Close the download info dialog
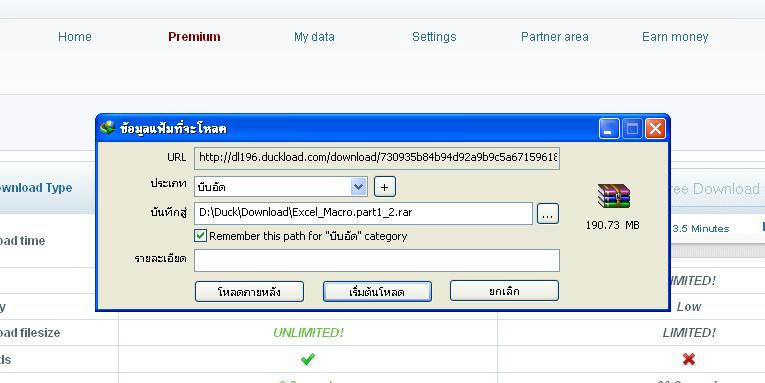This screenshot has height=383, width=765. tap(656, 129)
